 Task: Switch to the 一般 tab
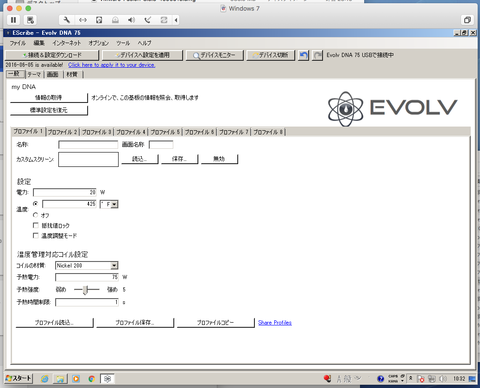coord(15,74)
